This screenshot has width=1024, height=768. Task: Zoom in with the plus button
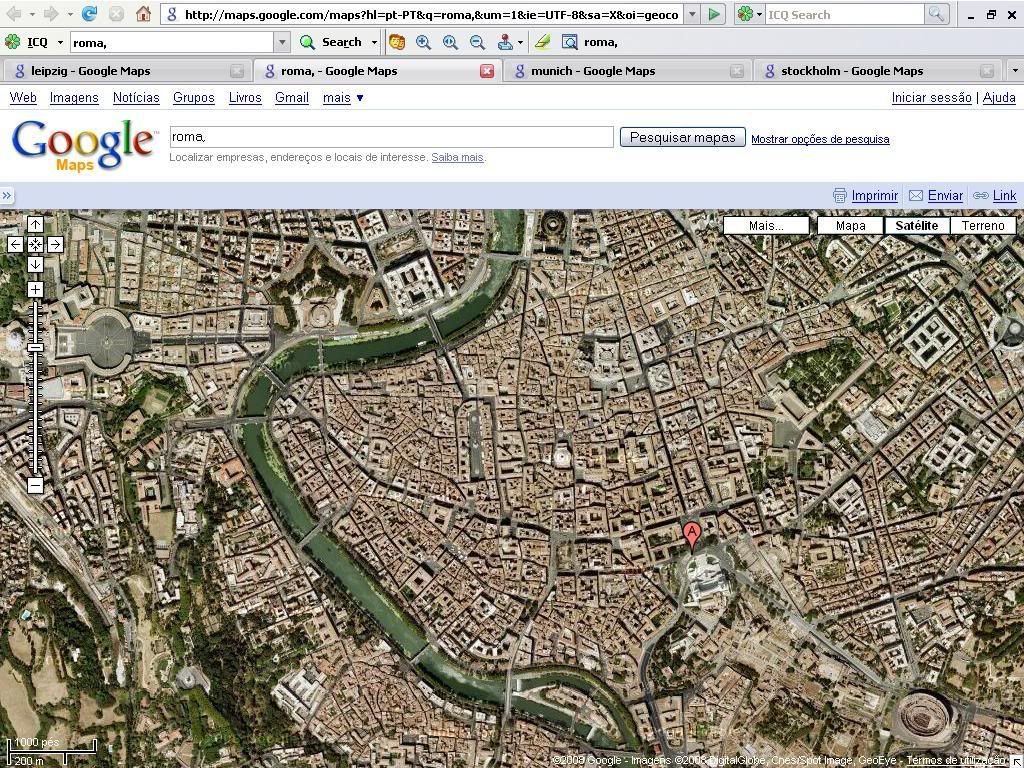click(x=35, y=290)
